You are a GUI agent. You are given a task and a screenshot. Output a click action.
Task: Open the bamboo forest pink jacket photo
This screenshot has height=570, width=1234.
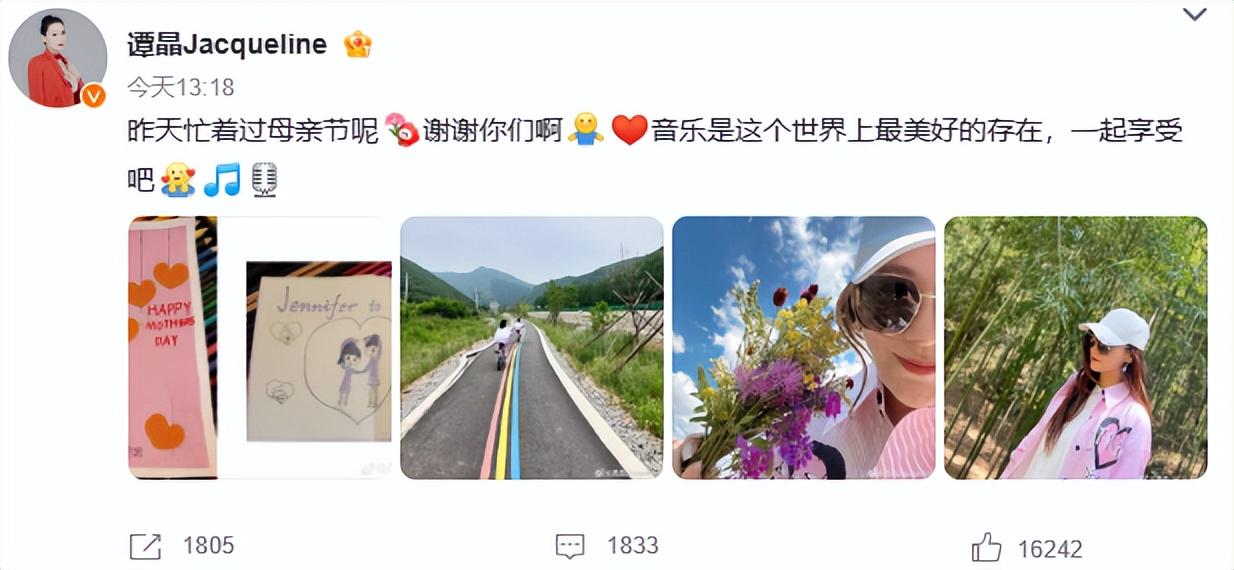coord(1076,348)
